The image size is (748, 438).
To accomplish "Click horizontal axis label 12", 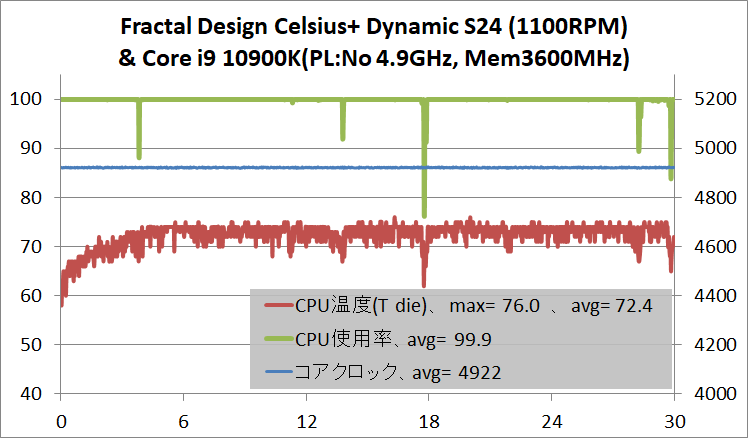I will coord(306,422).
